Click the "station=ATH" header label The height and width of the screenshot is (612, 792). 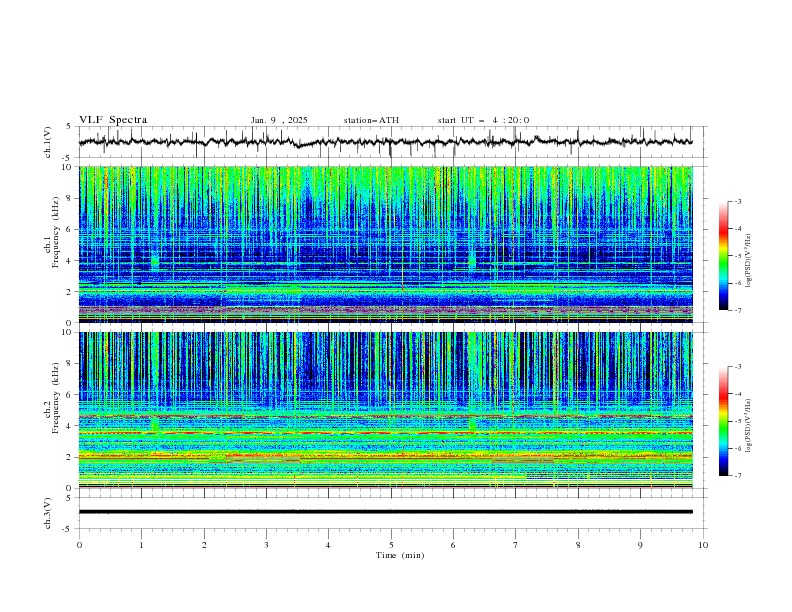click(x=371, y=120)
